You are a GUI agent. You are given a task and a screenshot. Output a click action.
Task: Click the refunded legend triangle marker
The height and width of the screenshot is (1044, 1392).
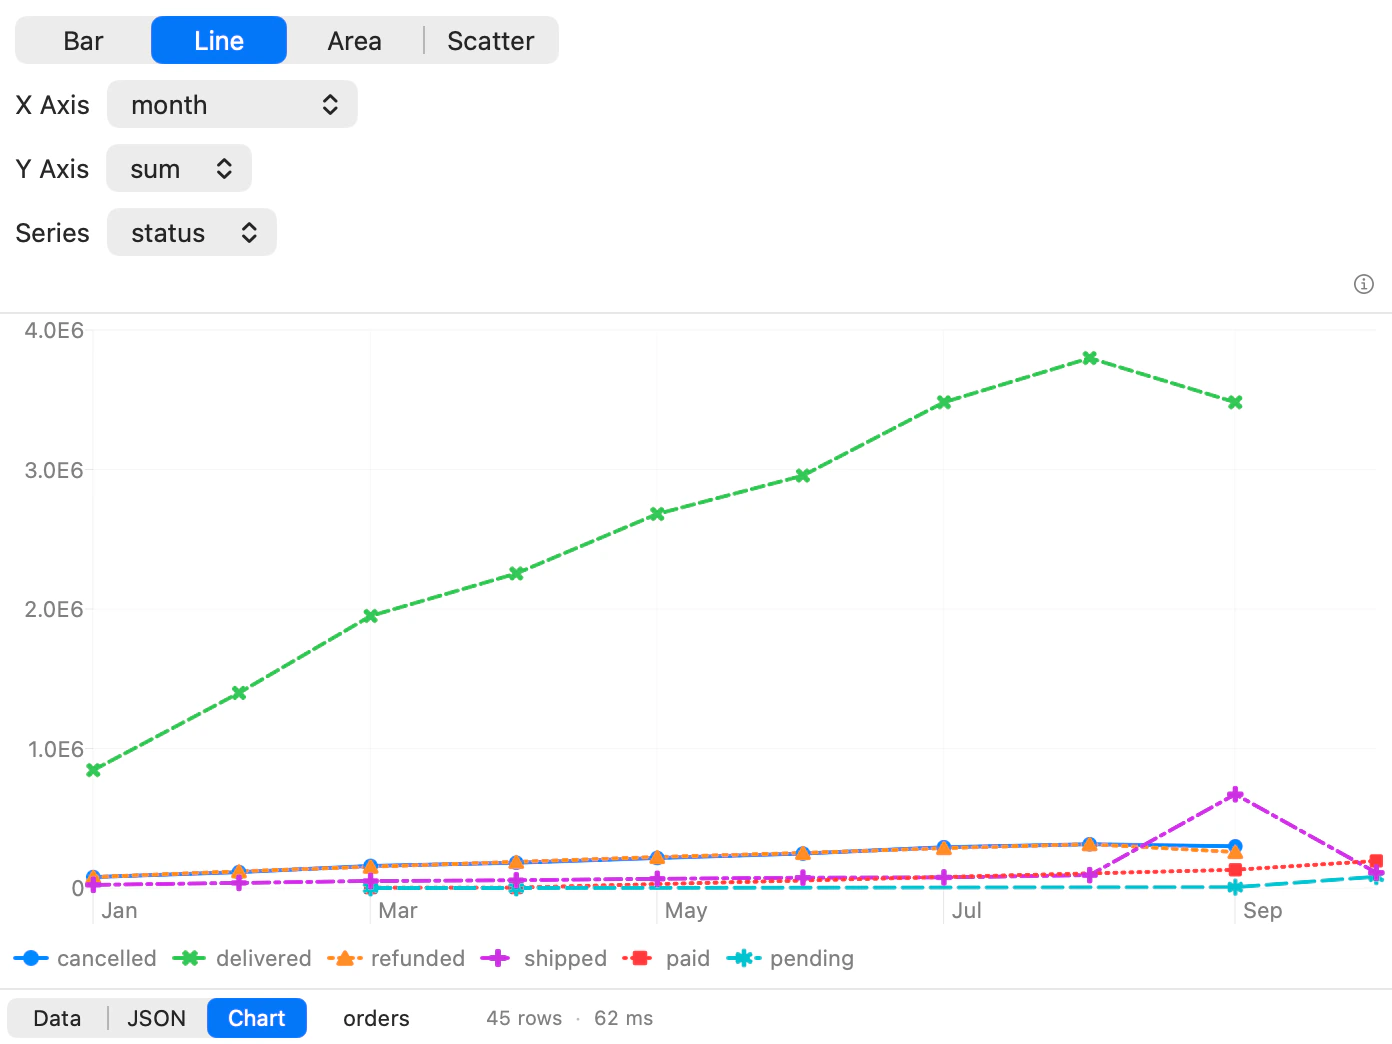(x=344, y=958)
